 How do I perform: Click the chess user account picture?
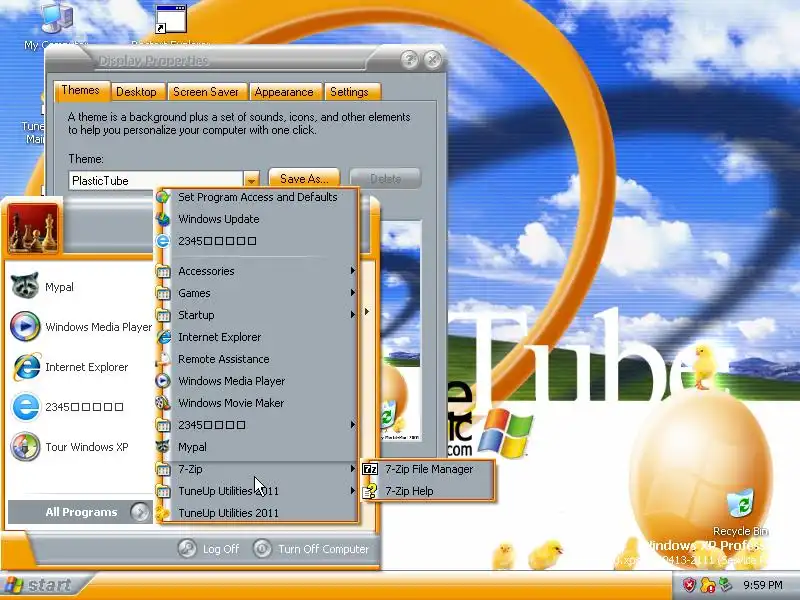[33, 228]
